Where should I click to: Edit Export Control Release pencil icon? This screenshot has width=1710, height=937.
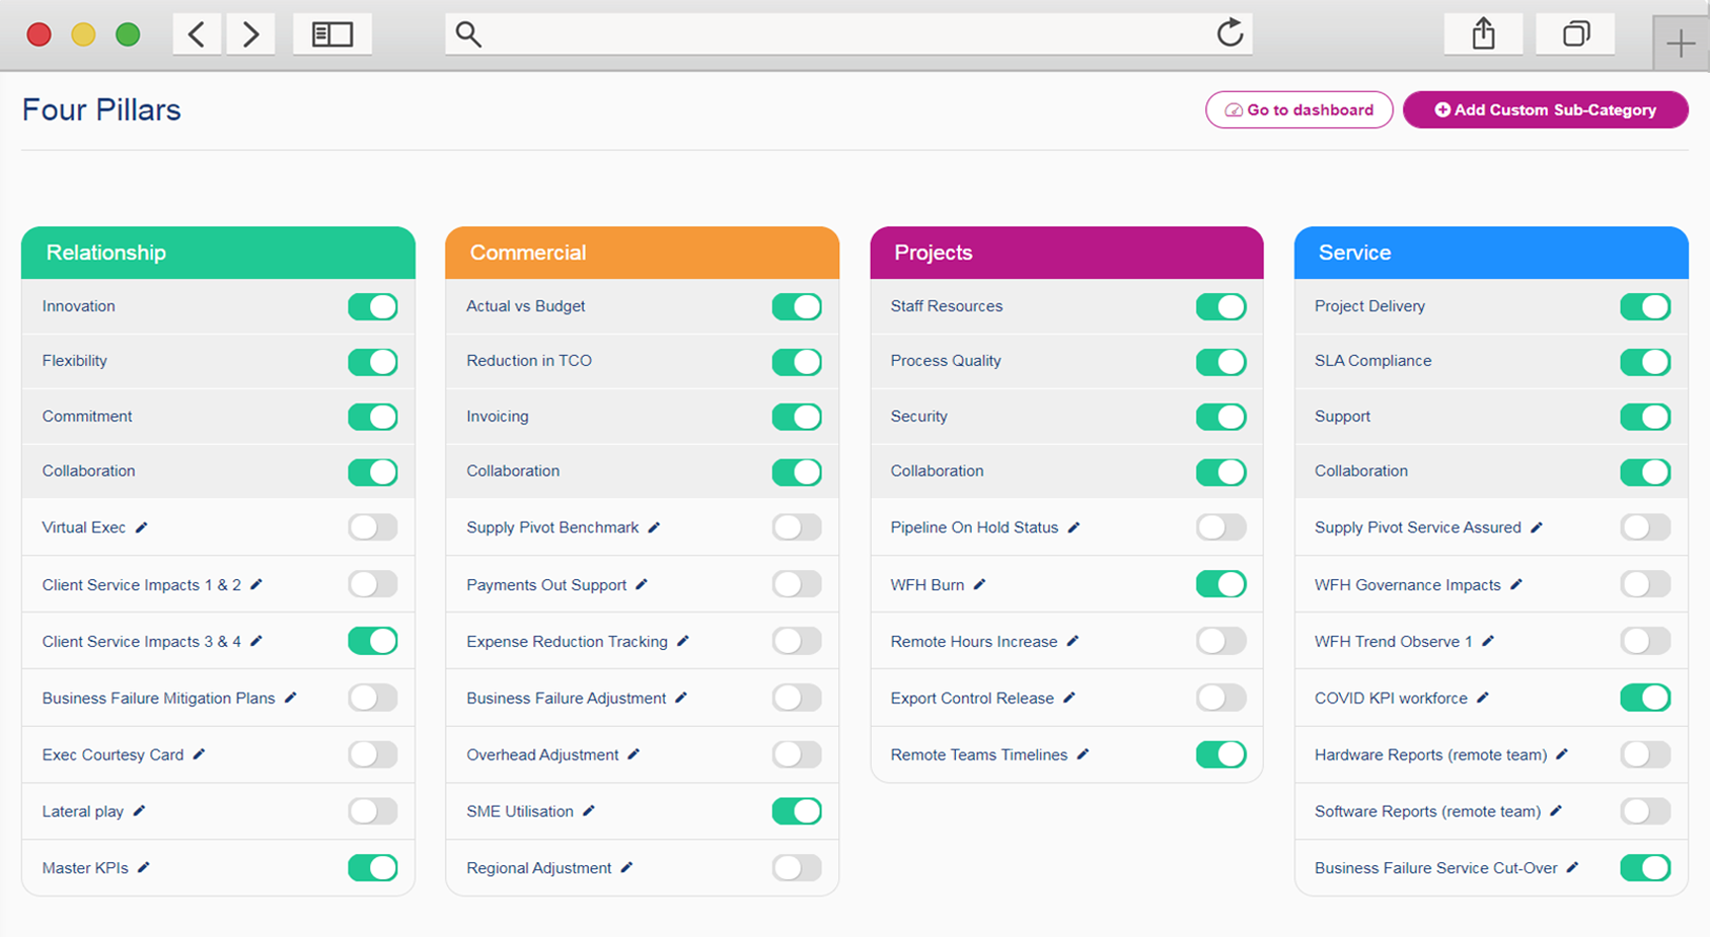(1069, 697)
